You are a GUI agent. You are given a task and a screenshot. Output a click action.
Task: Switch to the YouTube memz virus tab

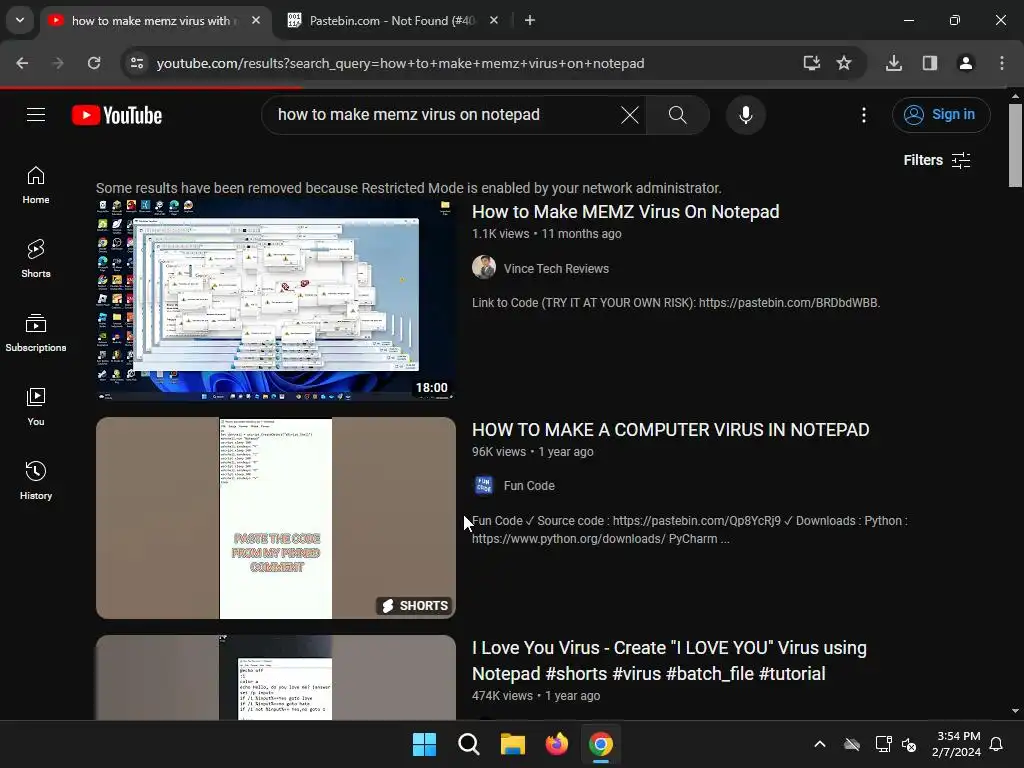(x=154, y=21)
